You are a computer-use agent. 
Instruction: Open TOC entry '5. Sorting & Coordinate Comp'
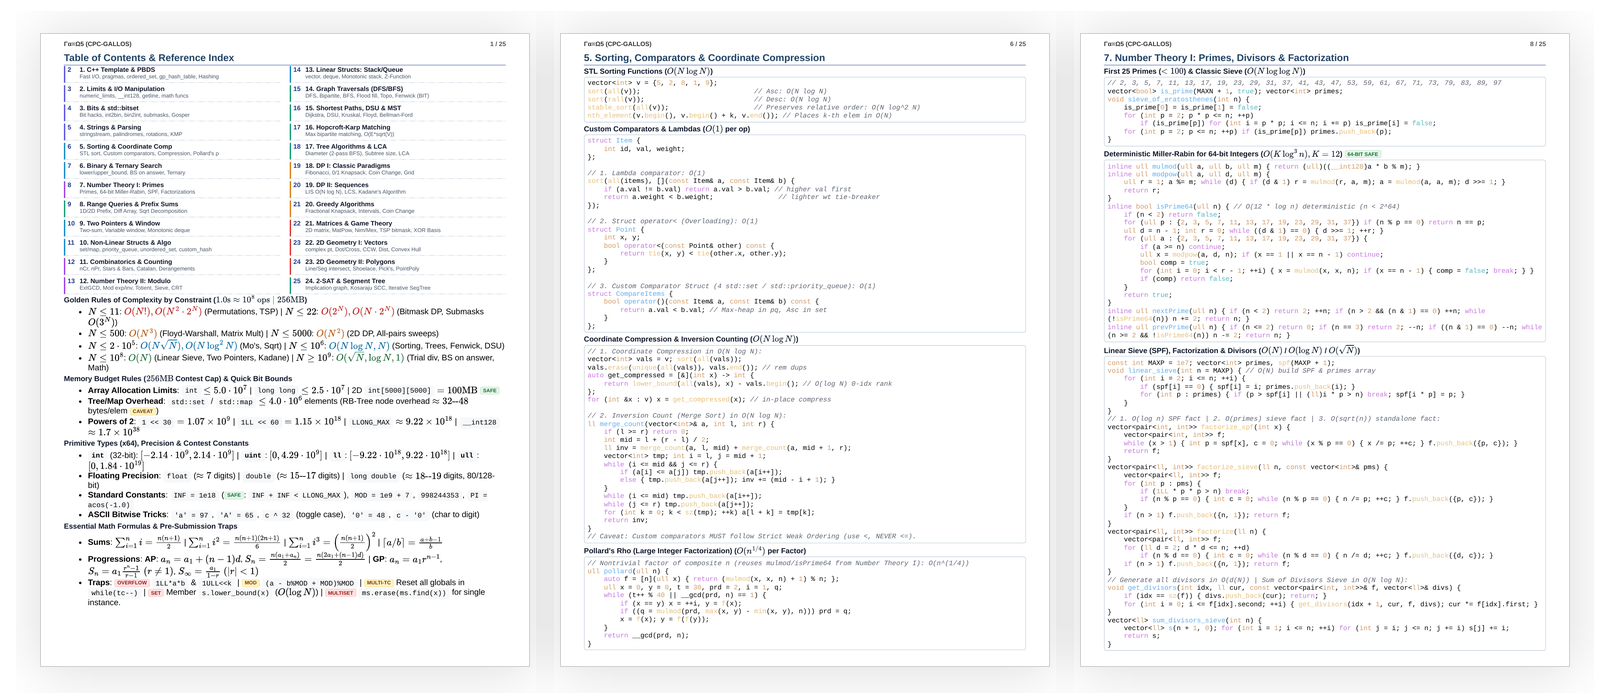pyautogui.click(x=125, y=146)
